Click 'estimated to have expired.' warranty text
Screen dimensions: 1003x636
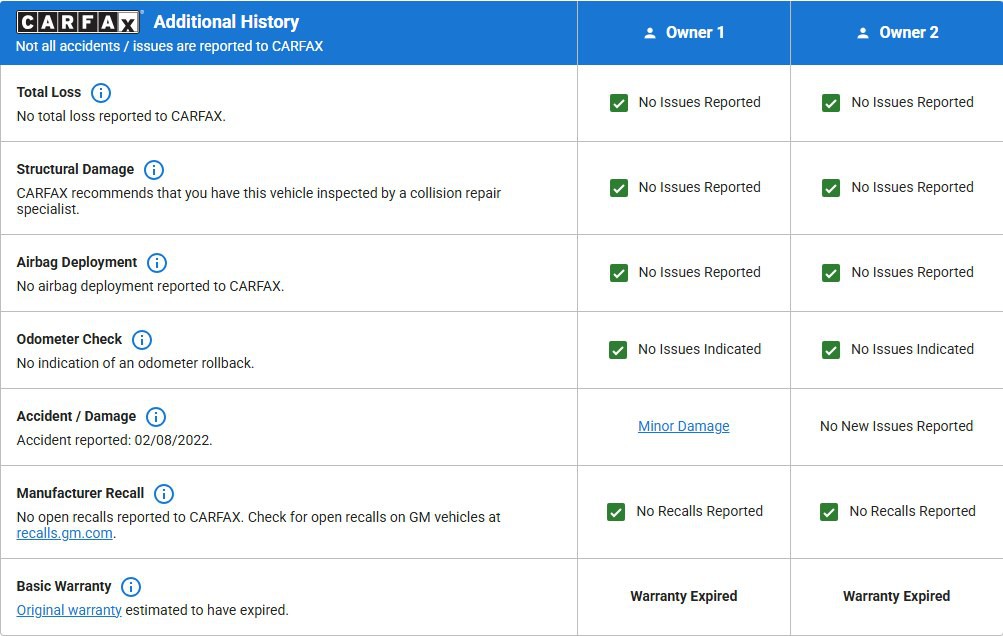(207, 610)
